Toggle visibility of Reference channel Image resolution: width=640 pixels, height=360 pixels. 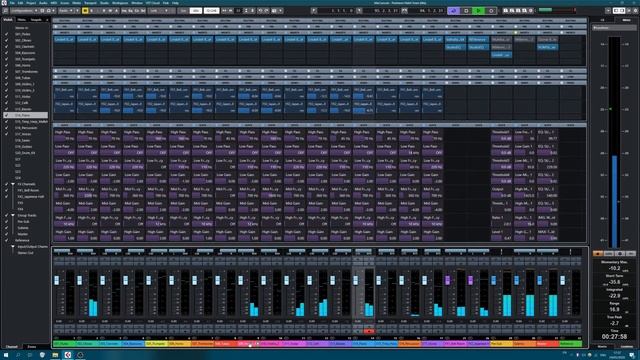tap(6, 240)
